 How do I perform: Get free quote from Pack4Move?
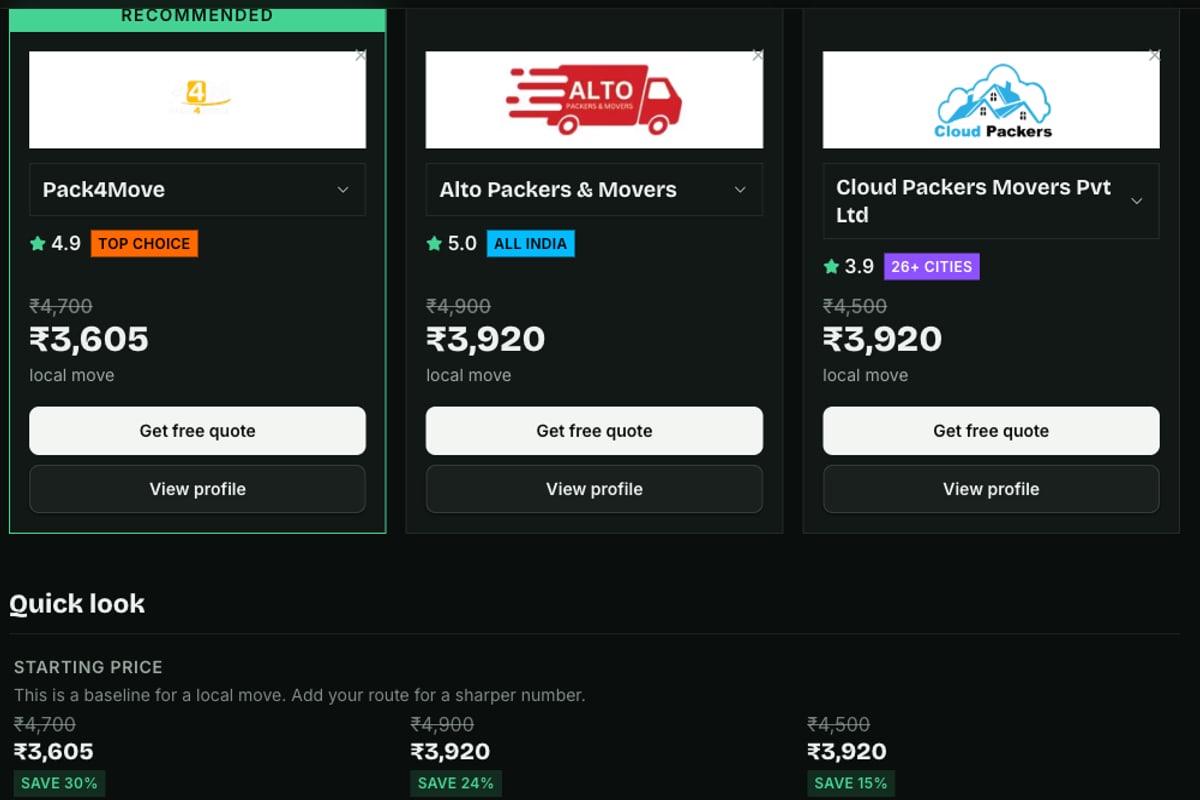197,431
